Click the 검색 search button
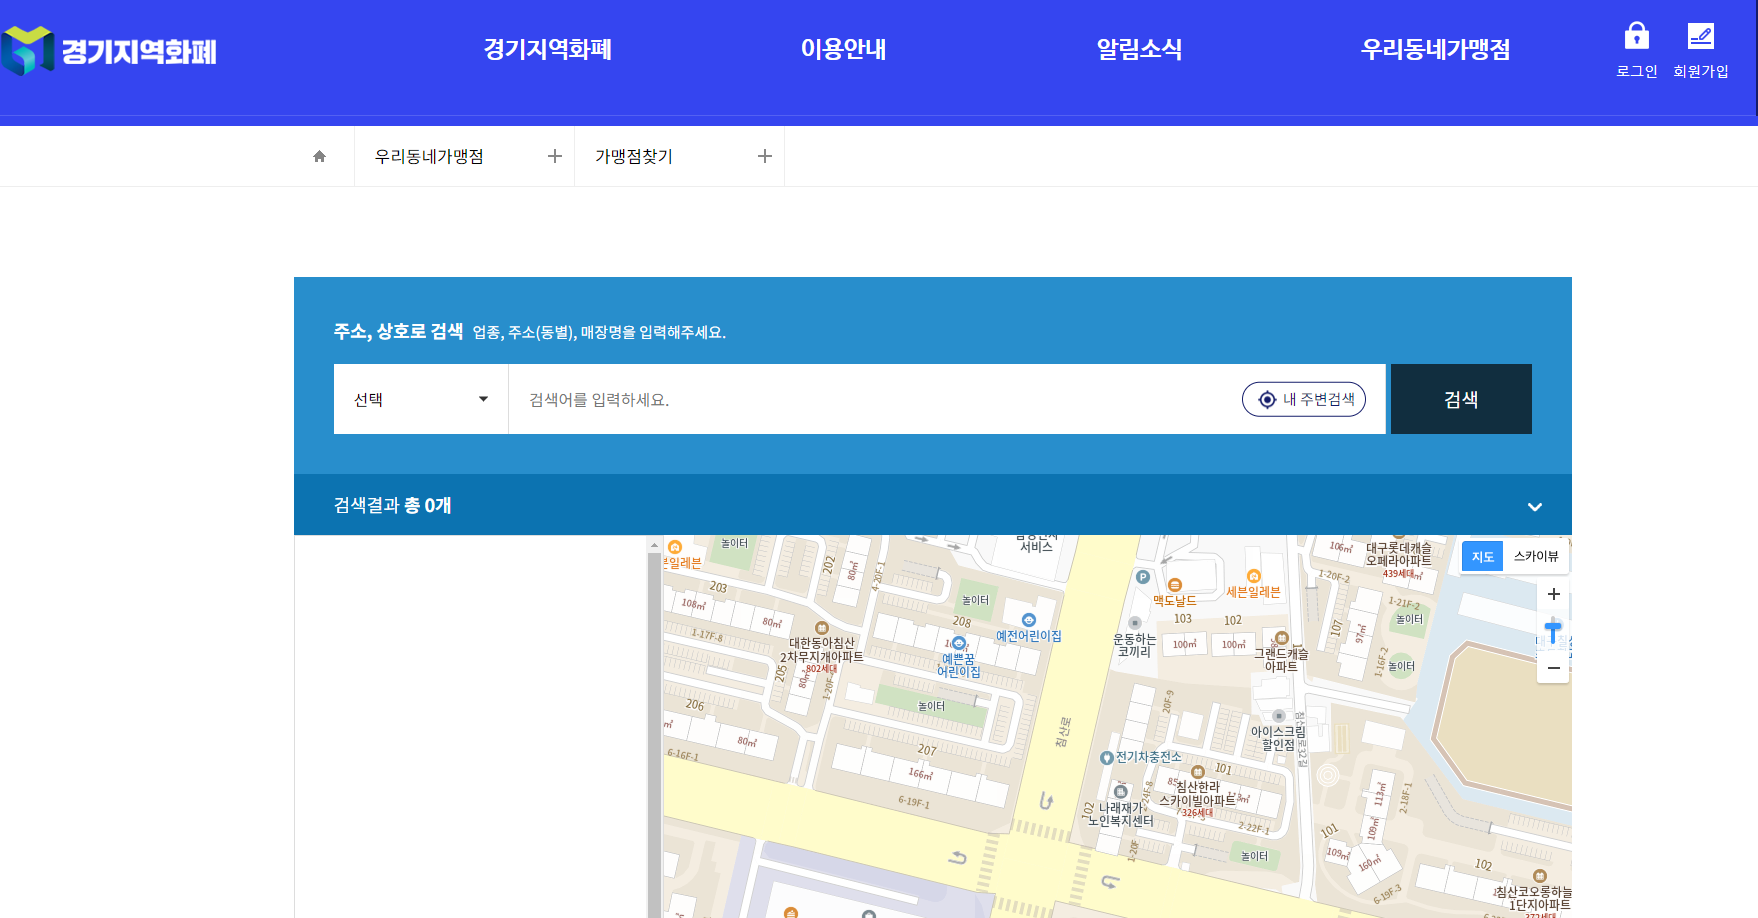This screenshot has height=918, width=1758. 1460,399
